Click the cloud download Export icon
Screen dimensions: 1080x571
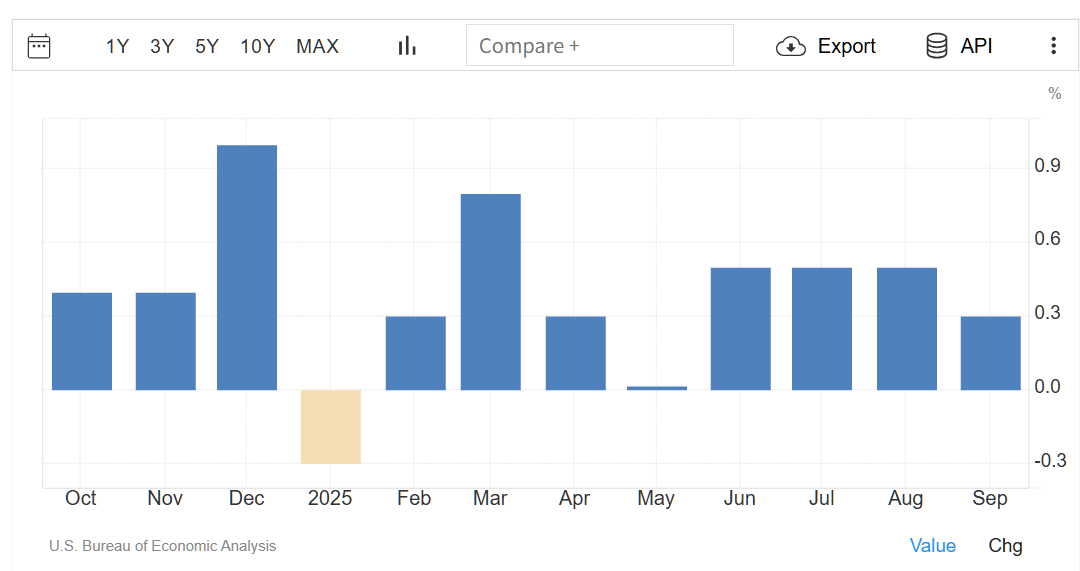791,46
